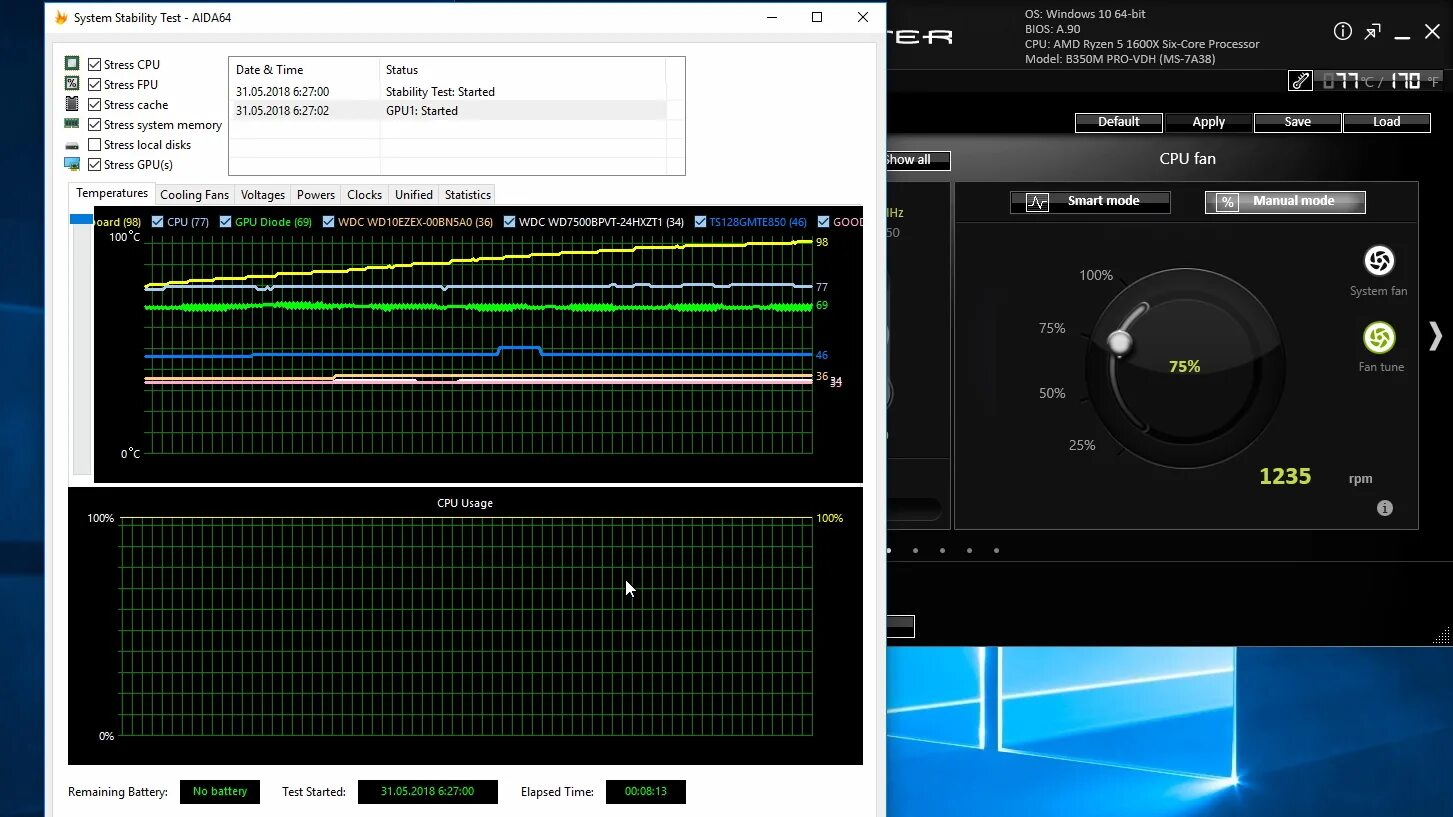Uncheck Stress CPU
This screenshot has width=1453, height=817.
[95, 64]
